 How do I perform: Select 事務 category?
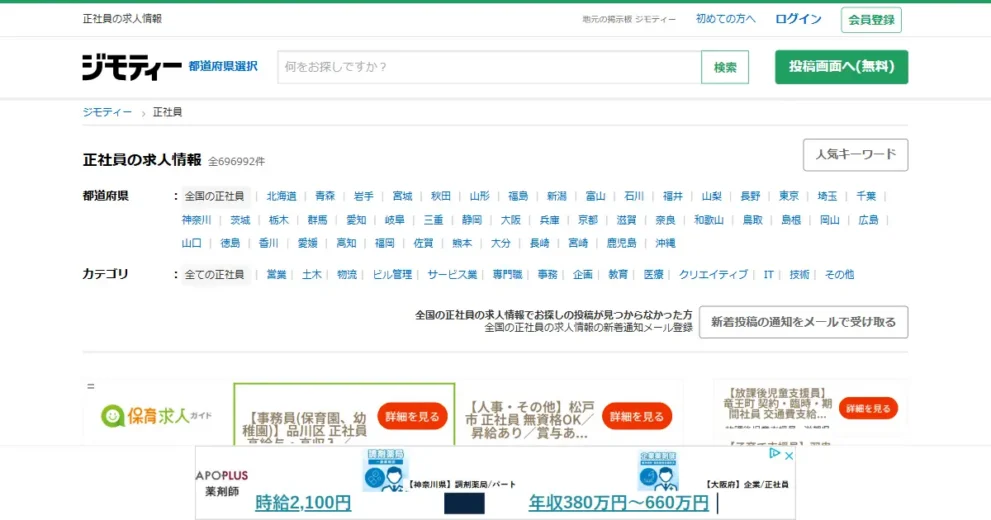coord(547,275)
